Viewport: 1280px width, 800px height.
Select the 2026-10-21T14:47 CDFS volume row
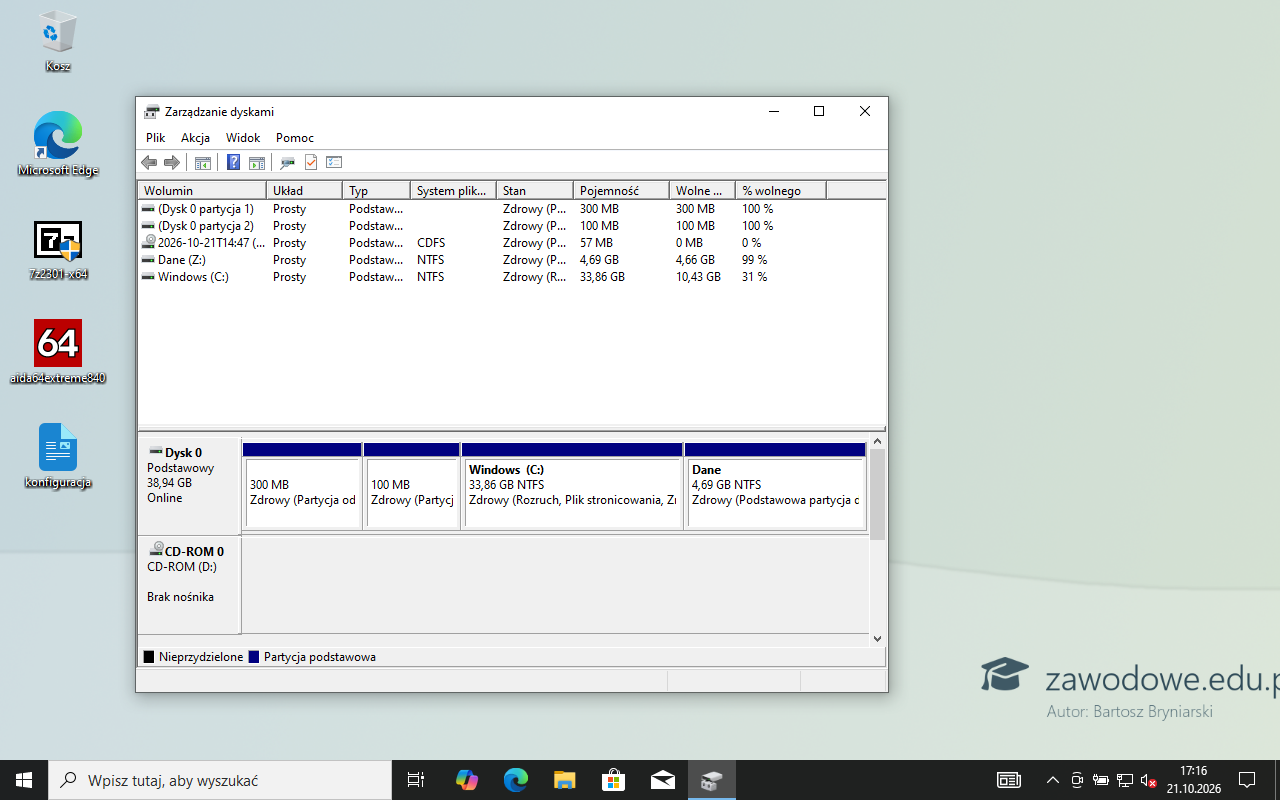pyautogui.click(x=511, y=243)
